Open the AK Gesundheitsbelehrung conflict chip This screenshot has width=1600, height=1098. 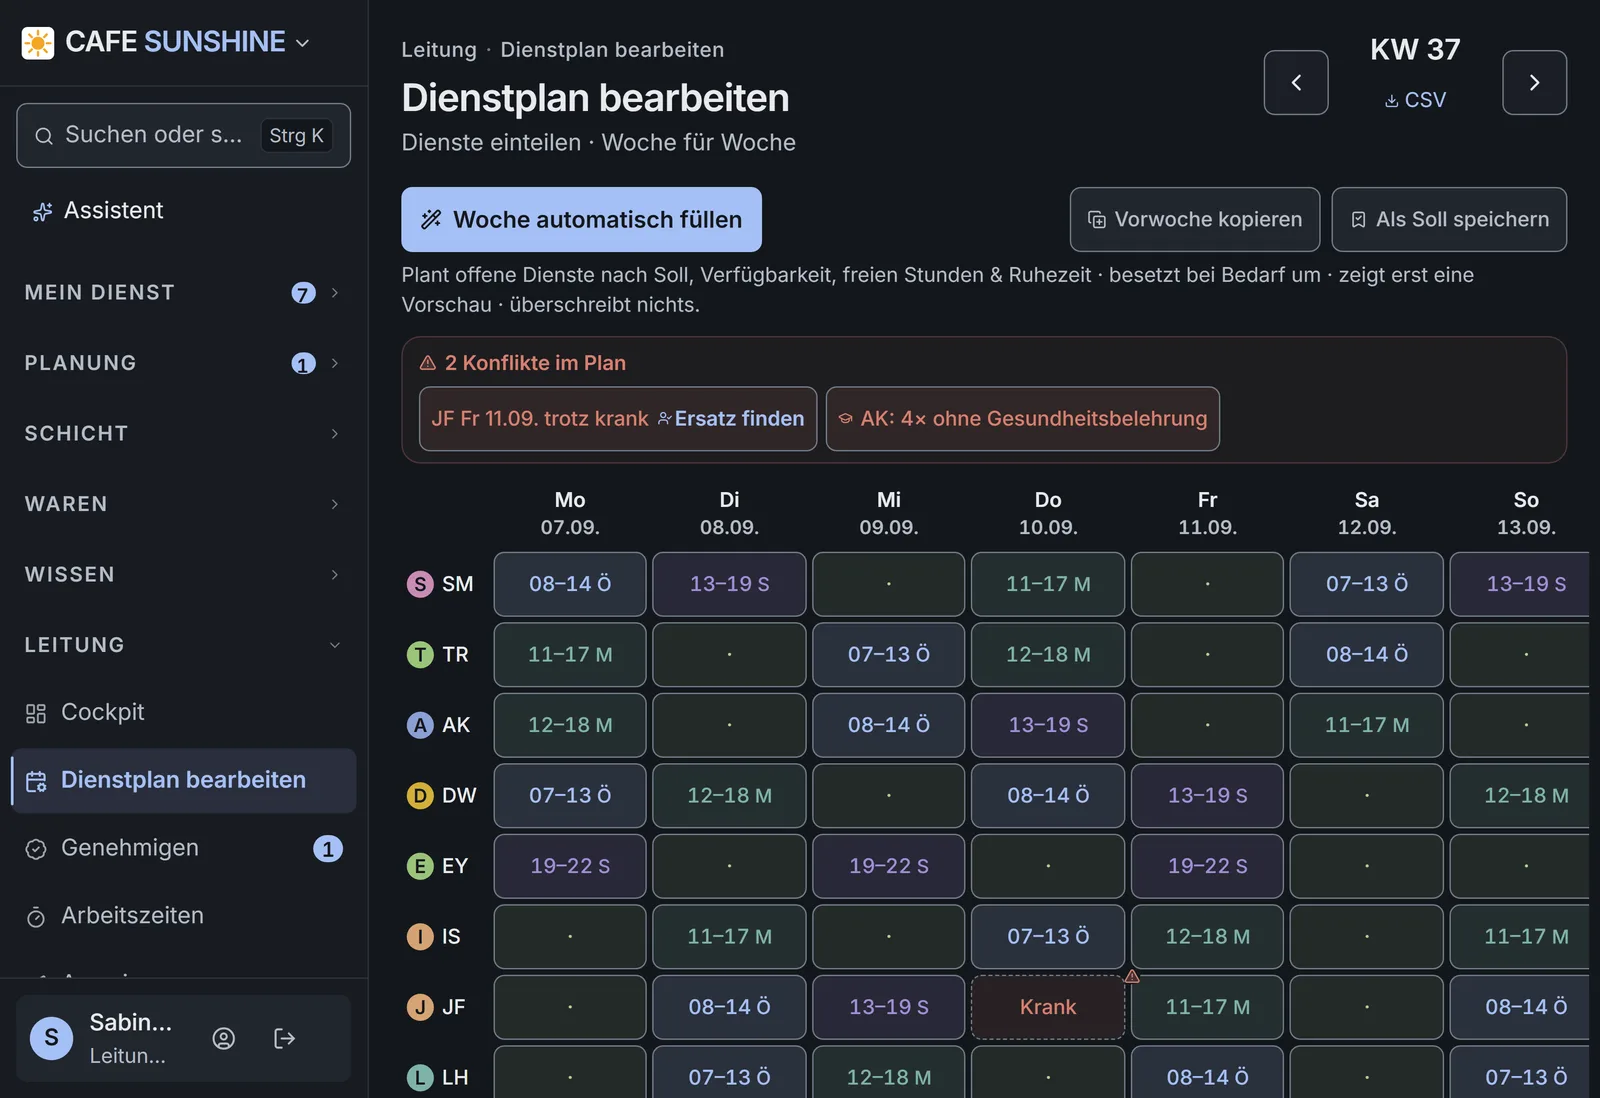point(1022,419)
